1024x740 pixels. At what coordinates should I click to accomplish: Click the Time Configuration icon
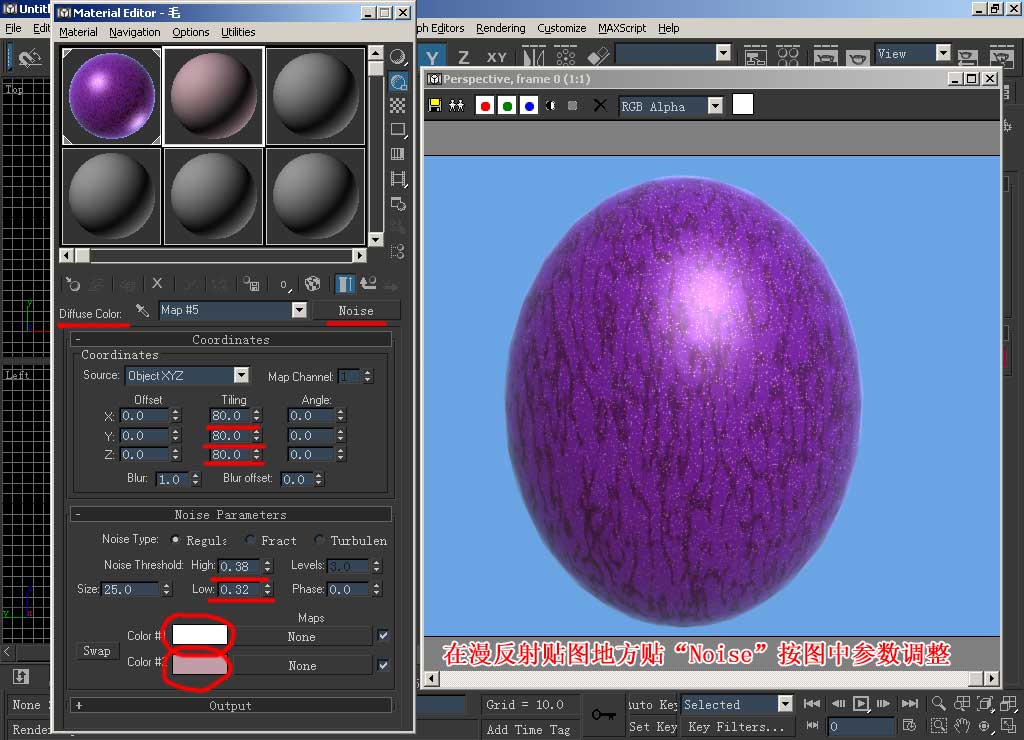(910, 726)
